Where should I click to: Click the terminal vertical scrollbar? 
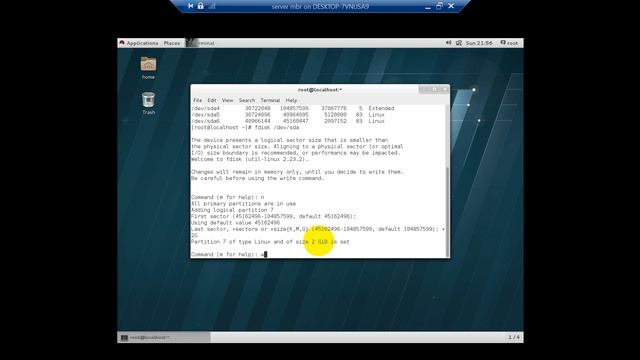coord(447,212)
